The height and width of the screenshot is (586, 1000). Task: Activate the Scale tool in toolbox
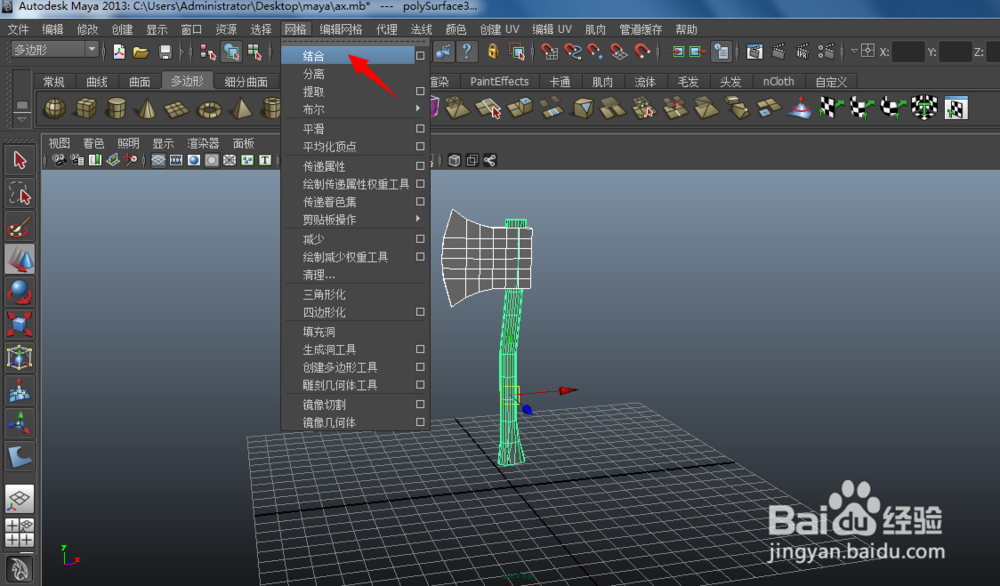(x=20, y=325)
